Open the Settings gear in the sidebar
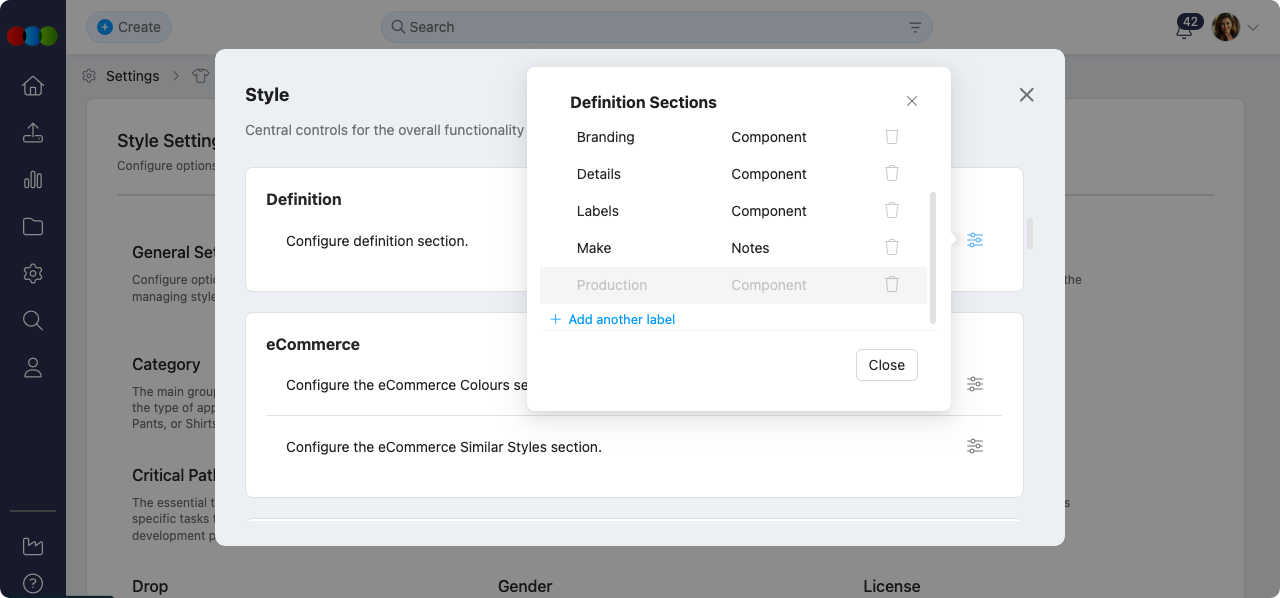The height and width of the screenshot is (598, 1280). point(32,273)
